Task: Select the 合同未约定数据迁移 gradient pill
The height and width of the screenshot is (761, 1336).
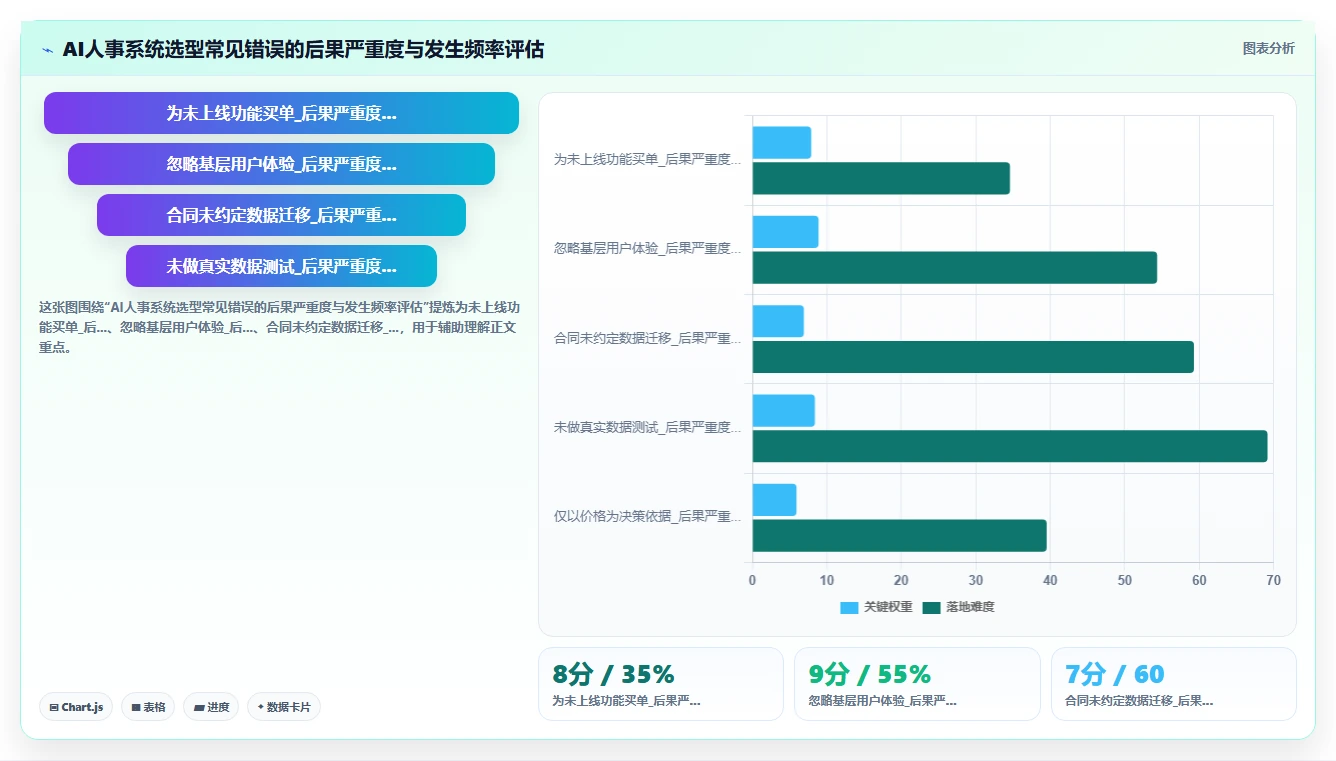Action: coord(281,215)
